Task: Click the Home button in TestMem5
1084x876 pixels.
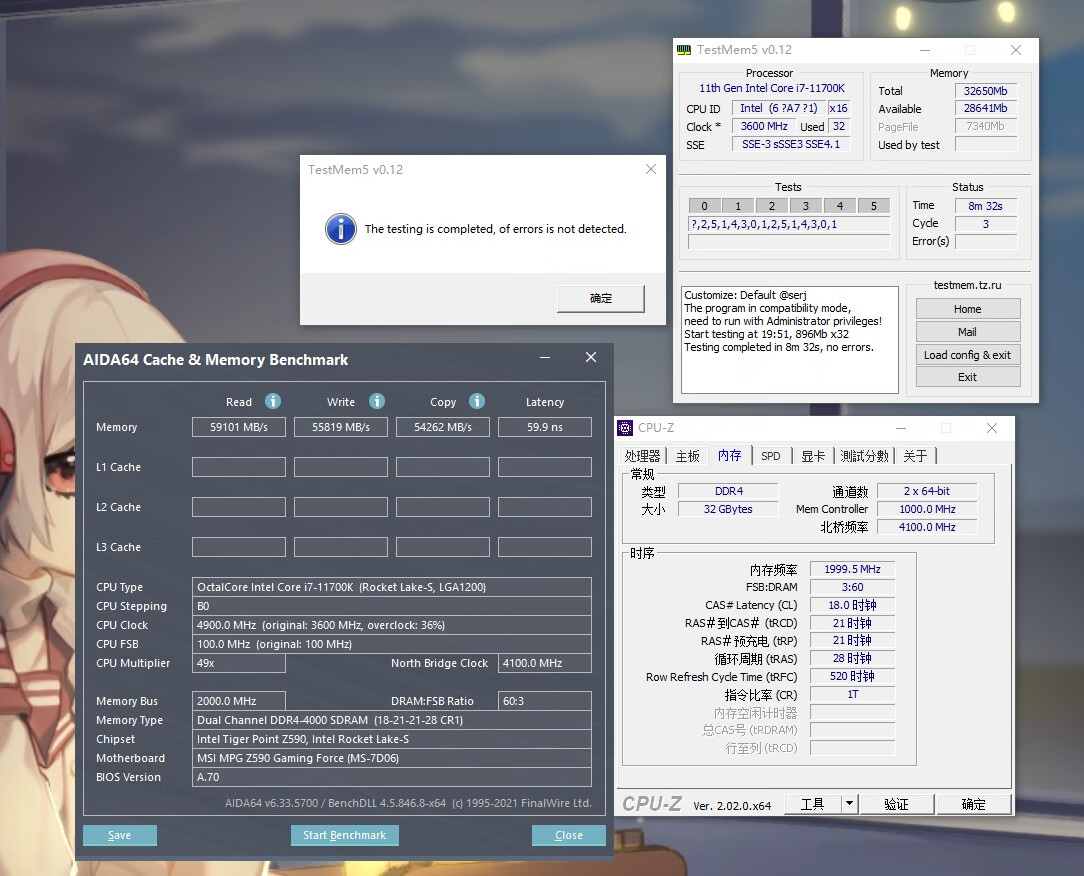Action: pos(968,309)
